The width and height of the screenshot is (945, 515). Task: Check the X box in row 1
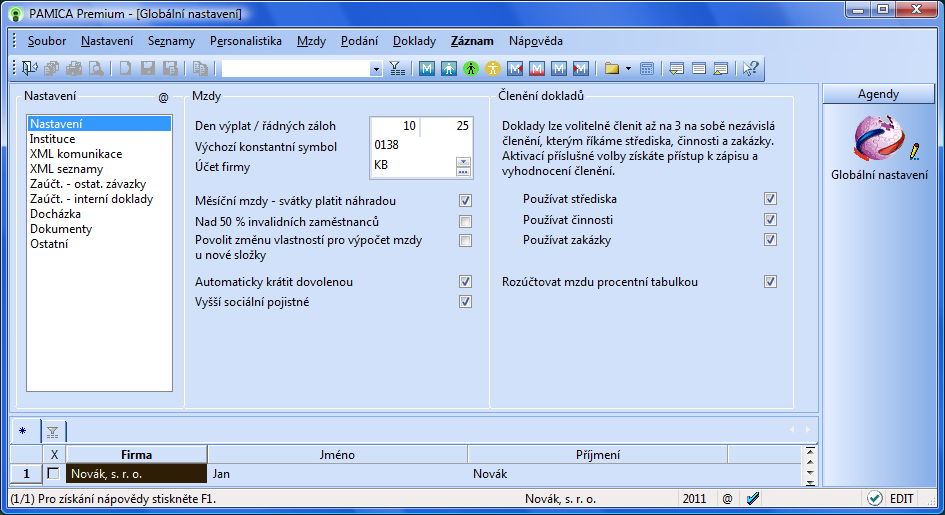pyautogui.click(x=54, y=473)
